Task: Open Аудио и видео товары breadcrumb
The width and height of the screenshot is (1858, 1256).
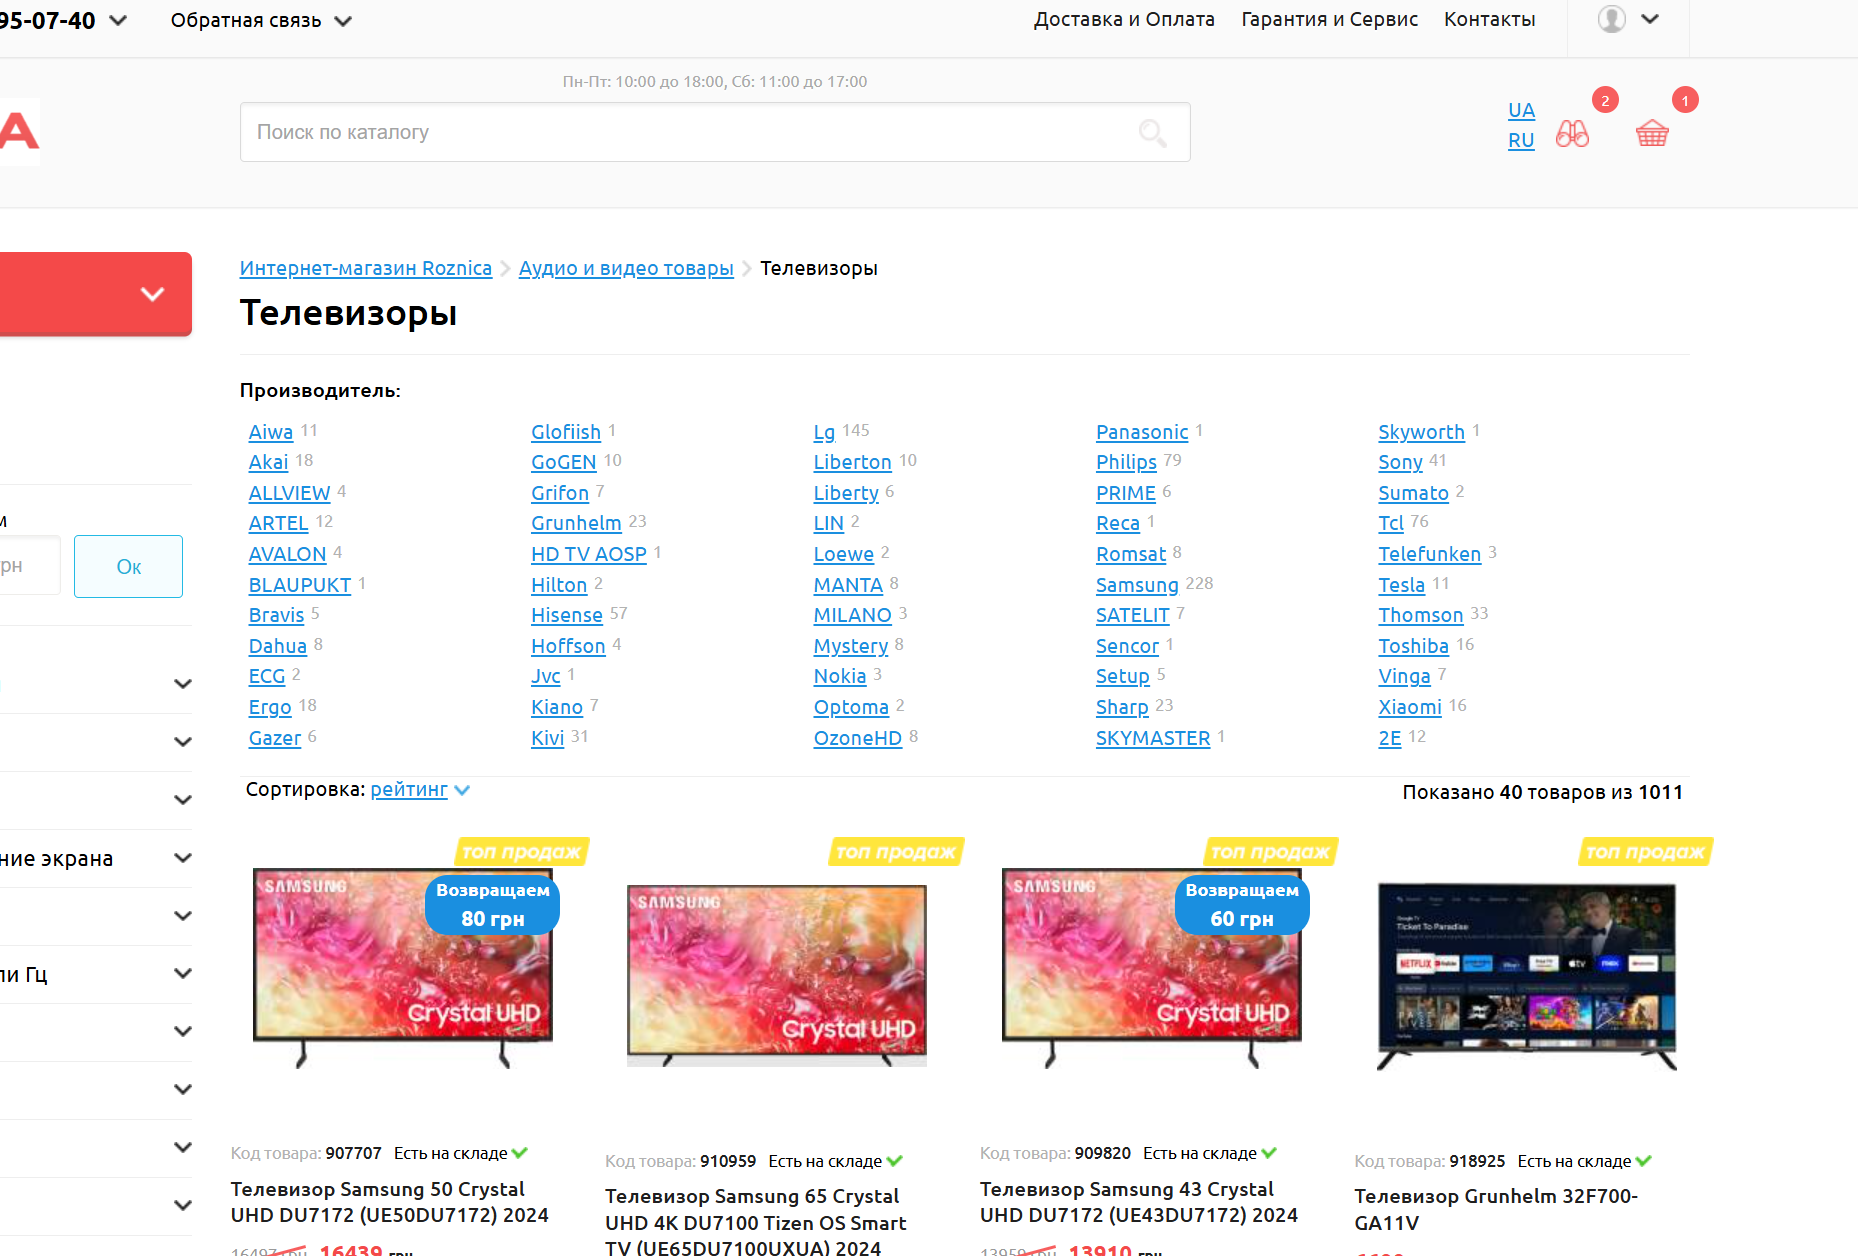Action: point(626,268)
